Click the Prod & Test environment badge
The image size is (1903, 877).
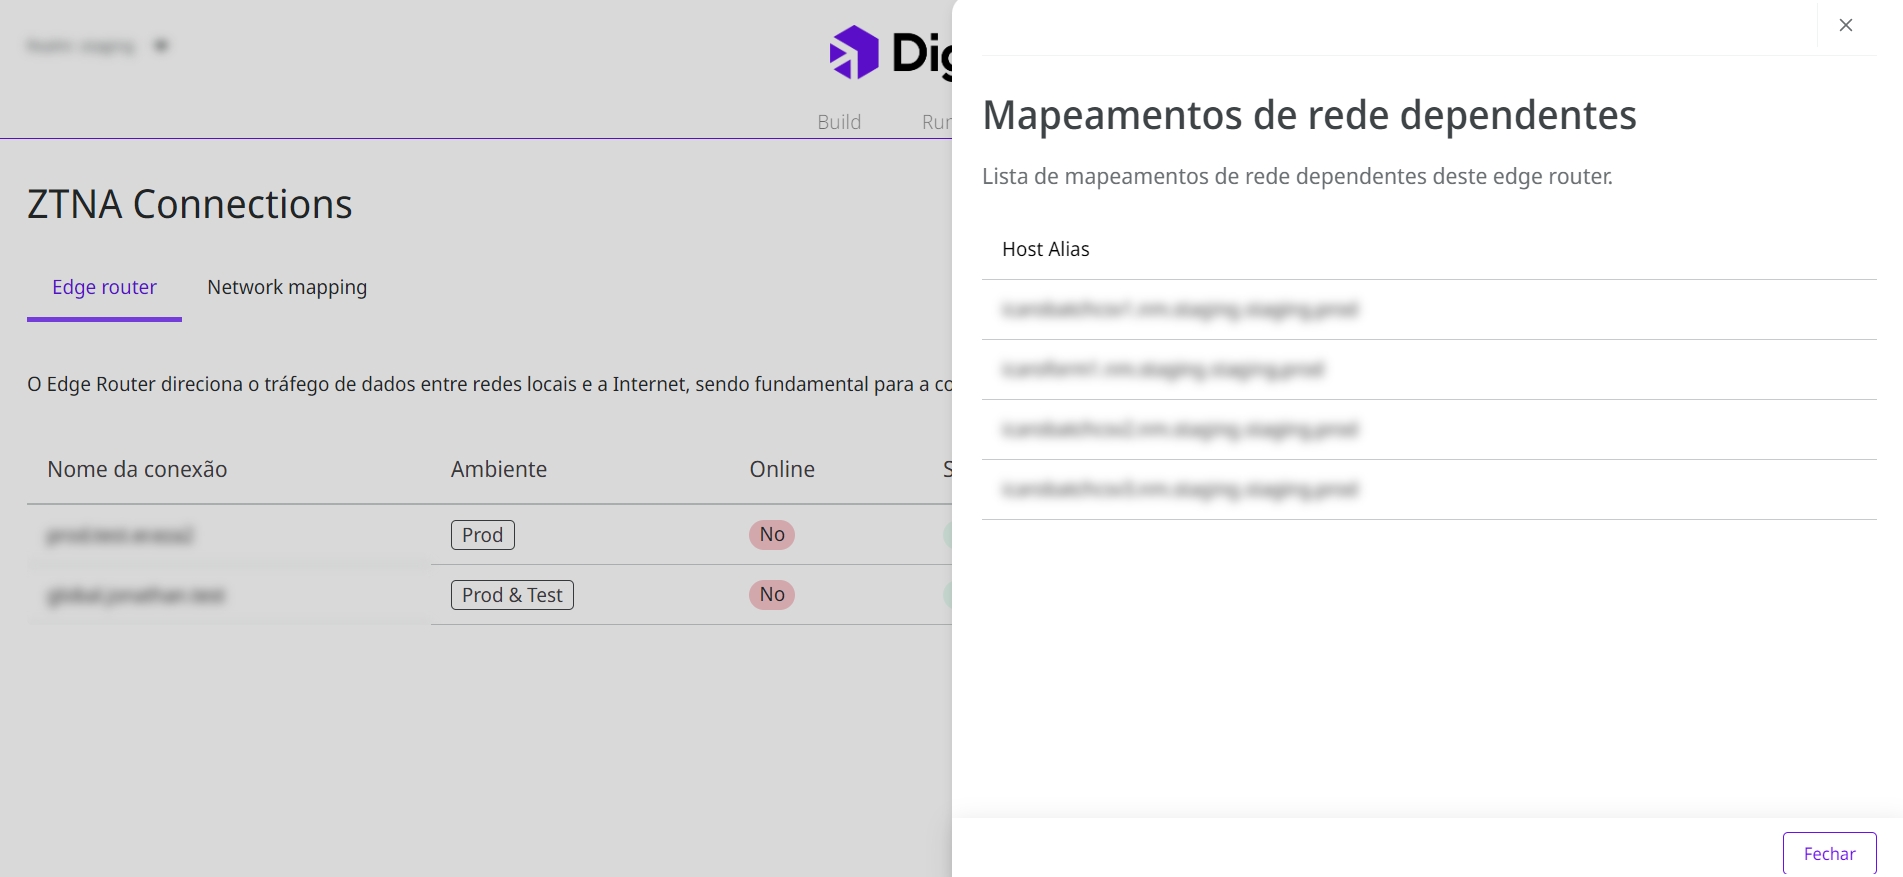512,595
